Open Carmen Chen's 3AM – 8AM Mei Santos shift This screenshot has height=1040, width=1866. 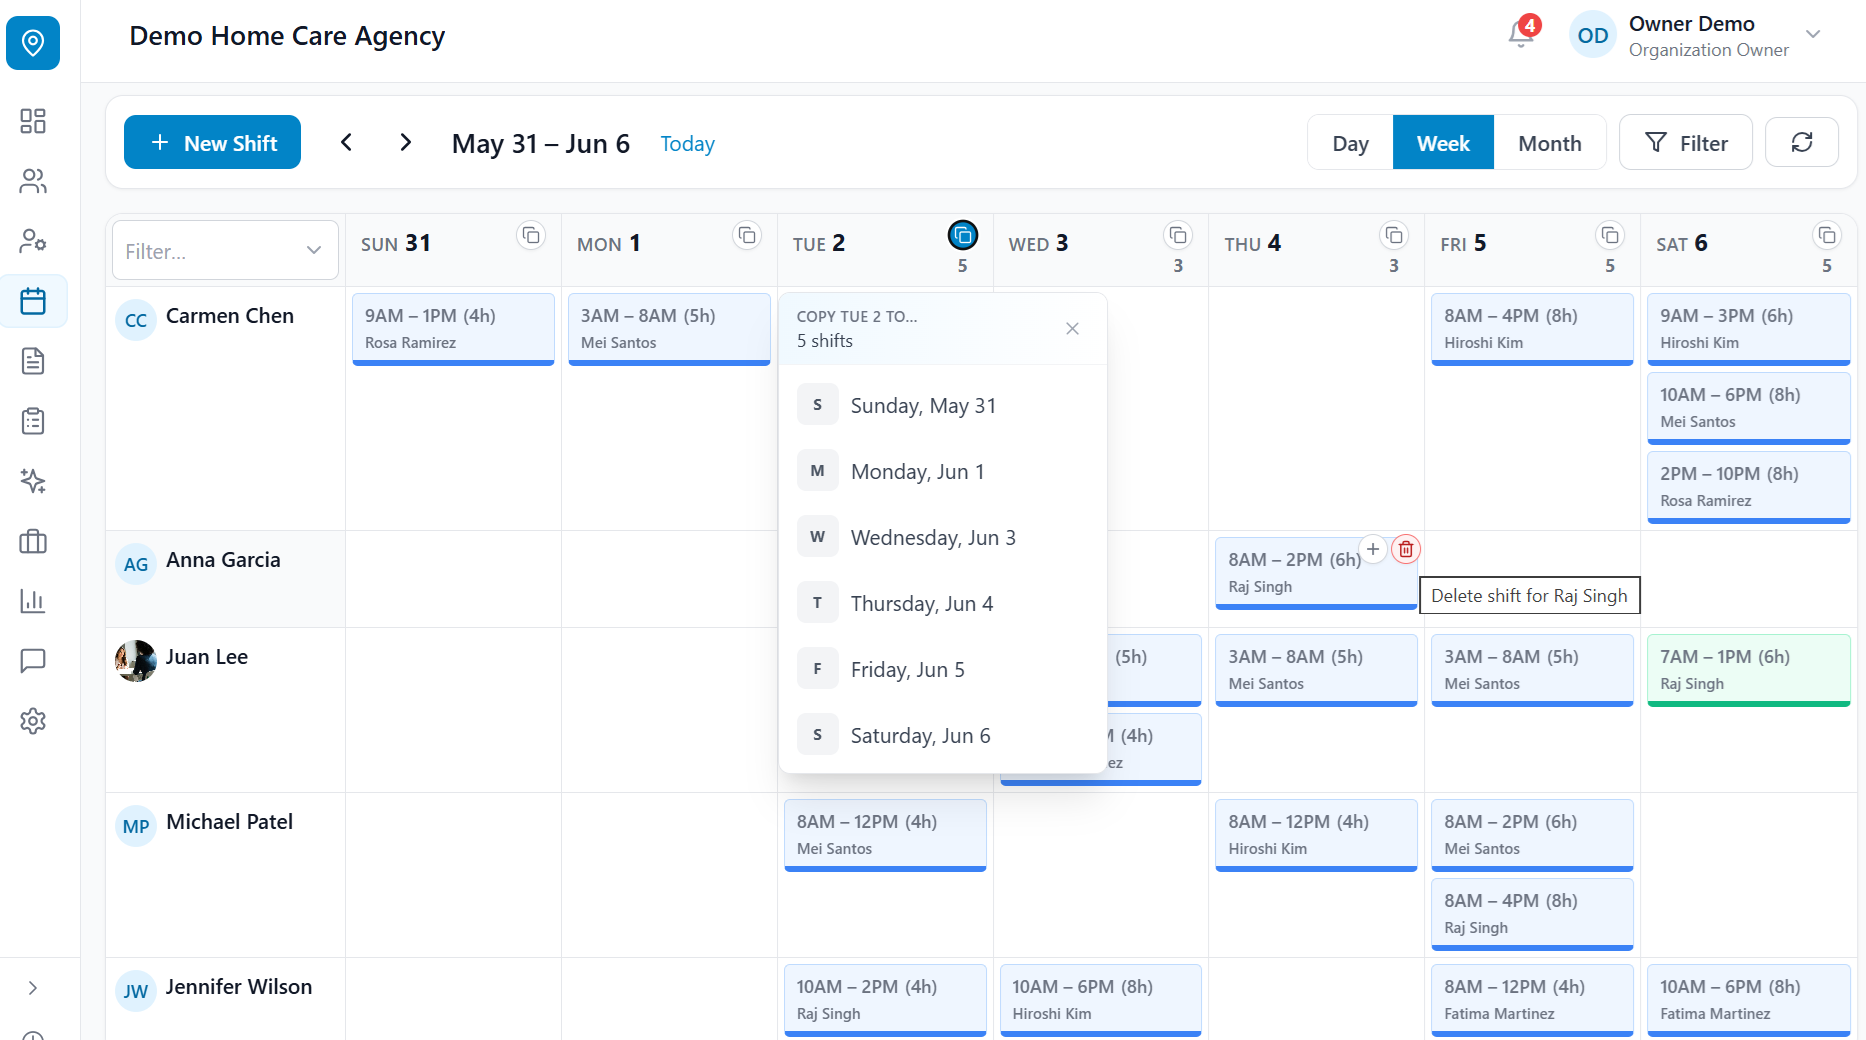pyautogui.click(x=669, y=329)
